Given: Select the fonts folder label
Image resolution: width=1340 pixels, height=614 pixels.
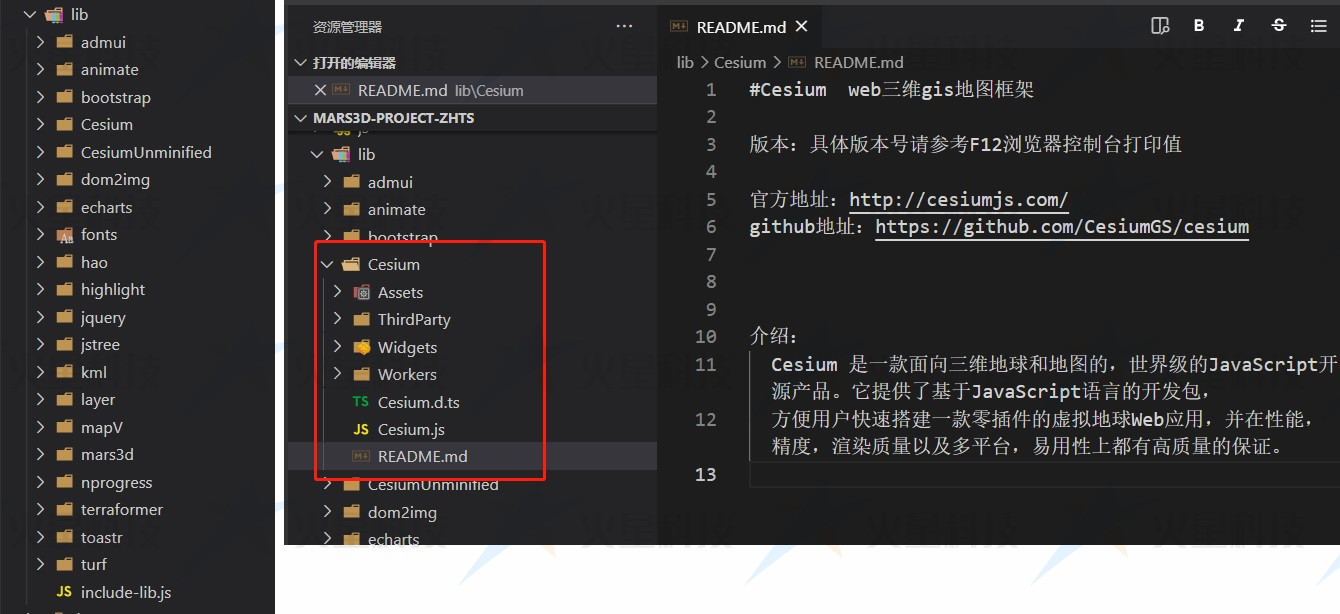Looking at the screenshot, I should (x=99, y=235).
